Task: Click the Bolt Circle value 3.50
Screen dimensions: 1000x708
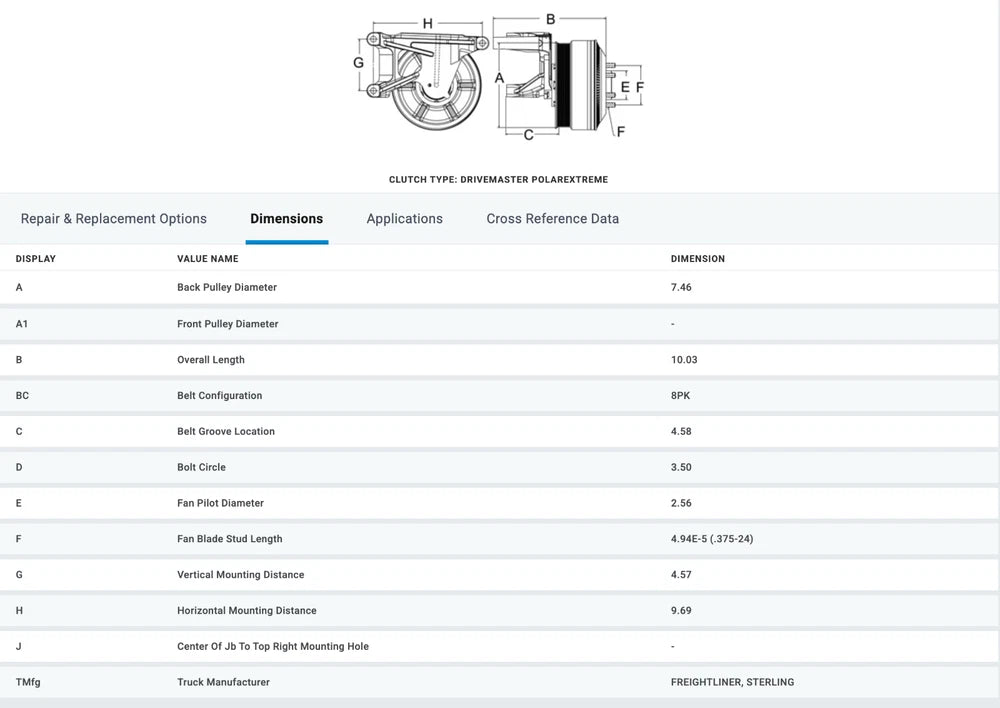Action: (x=681, y=468)
